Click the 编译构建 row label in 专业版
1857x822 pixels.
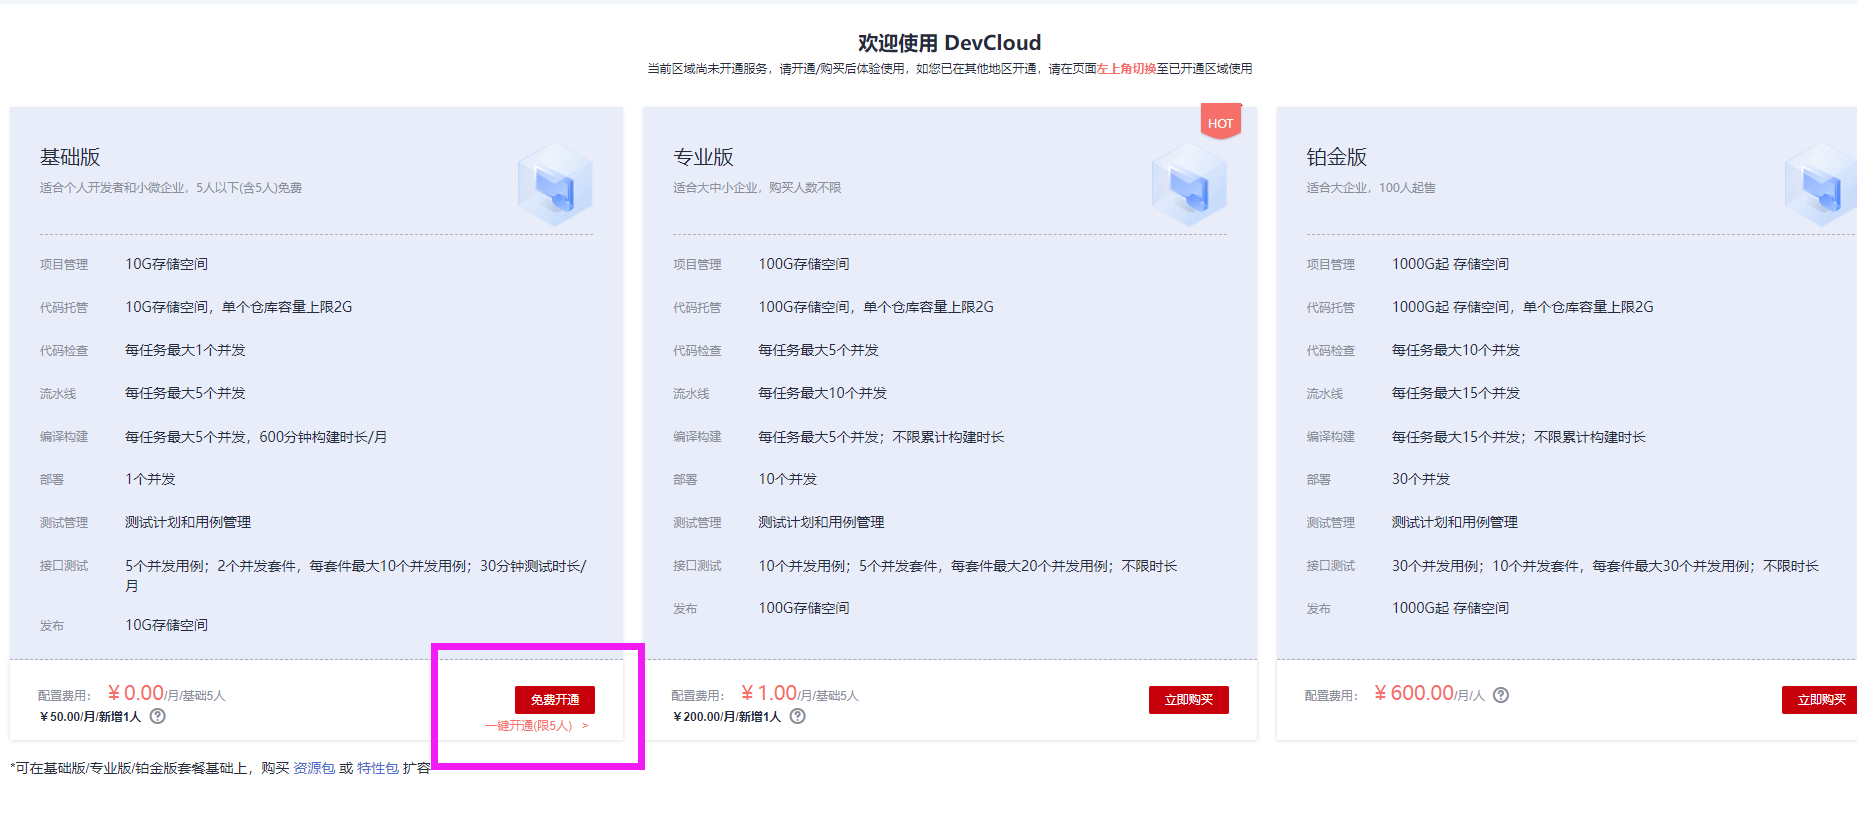pyautogui.click(x=697, y=437)
